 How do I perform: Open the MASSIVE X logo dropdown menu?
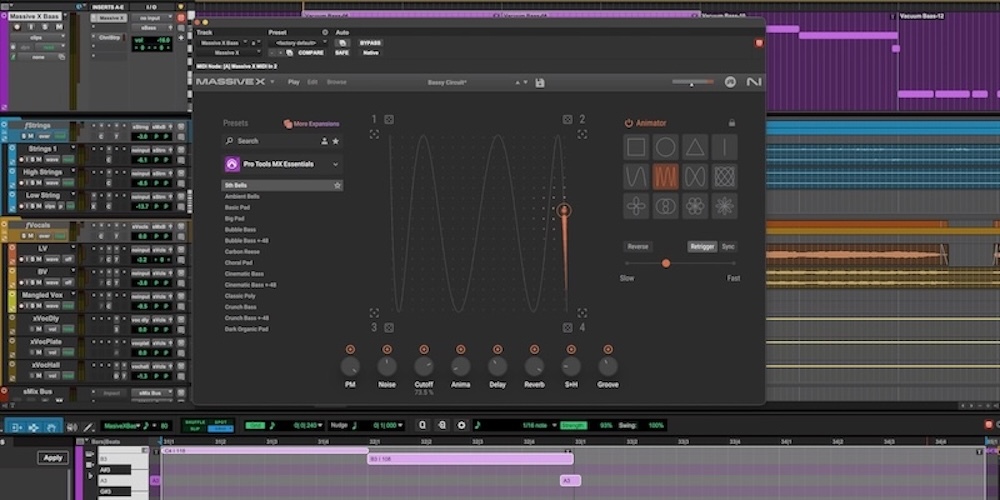(272, 82)
